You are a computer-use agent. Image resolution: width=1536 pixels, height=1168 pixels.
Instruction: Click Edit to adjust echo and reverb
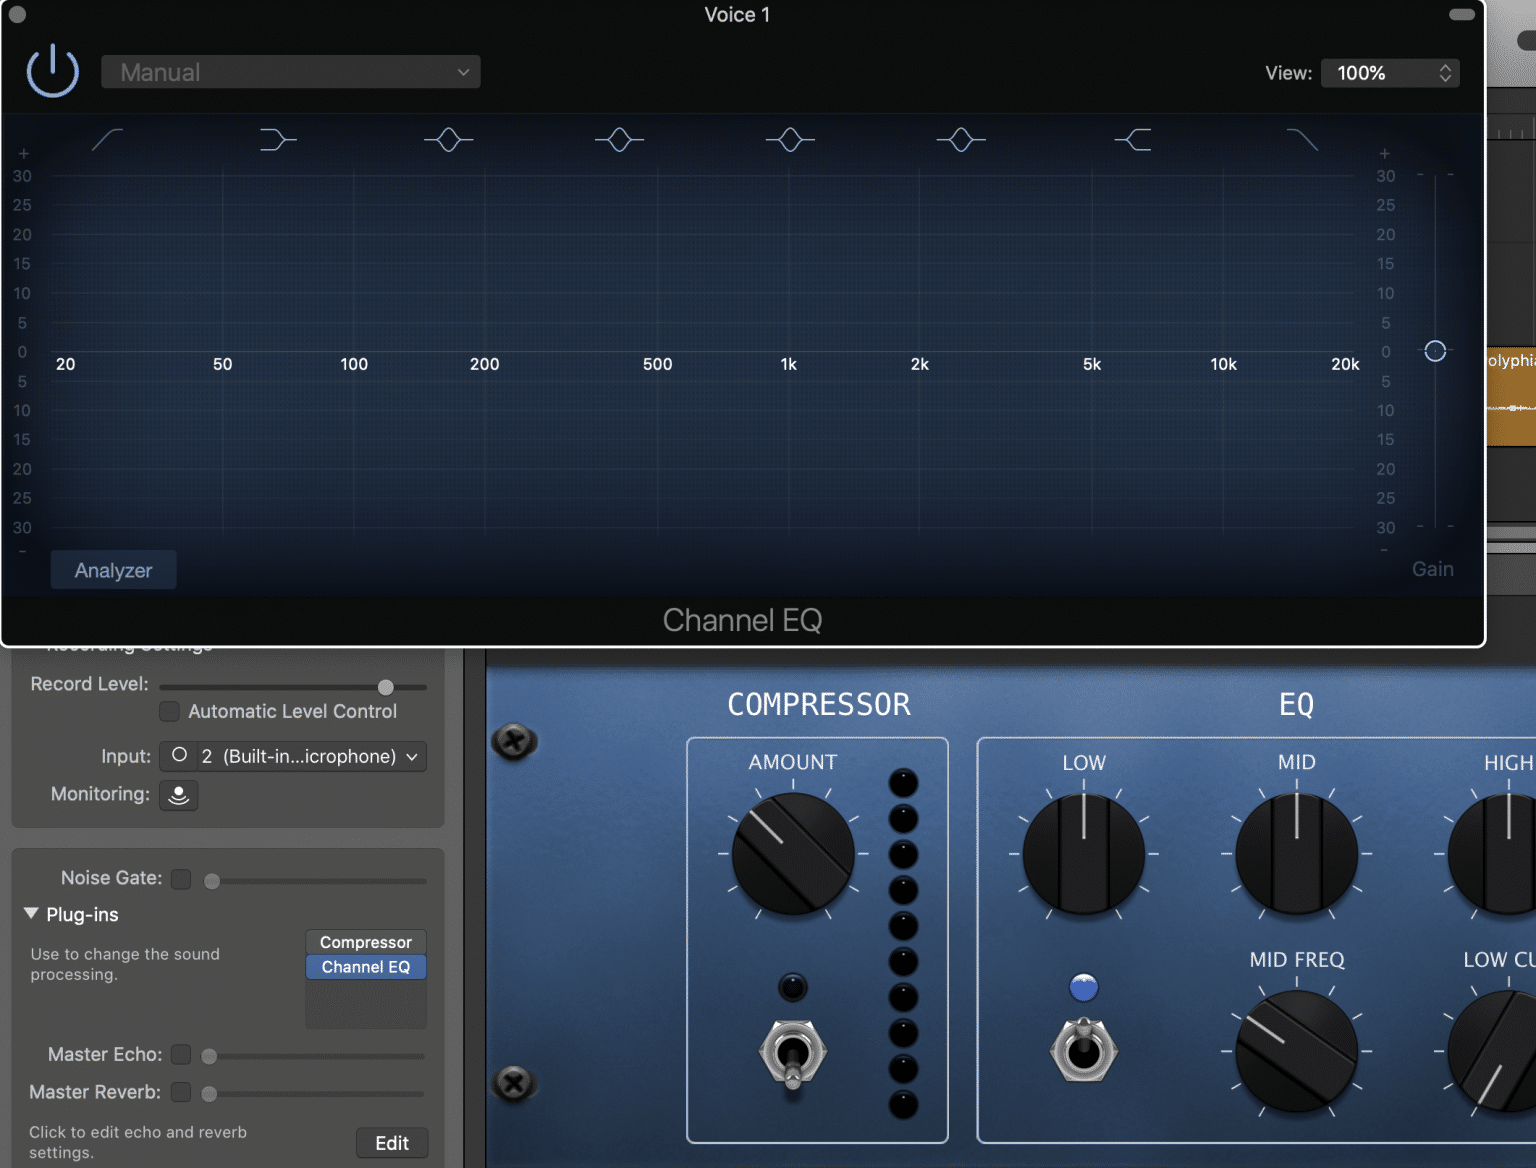(392, 1142)
